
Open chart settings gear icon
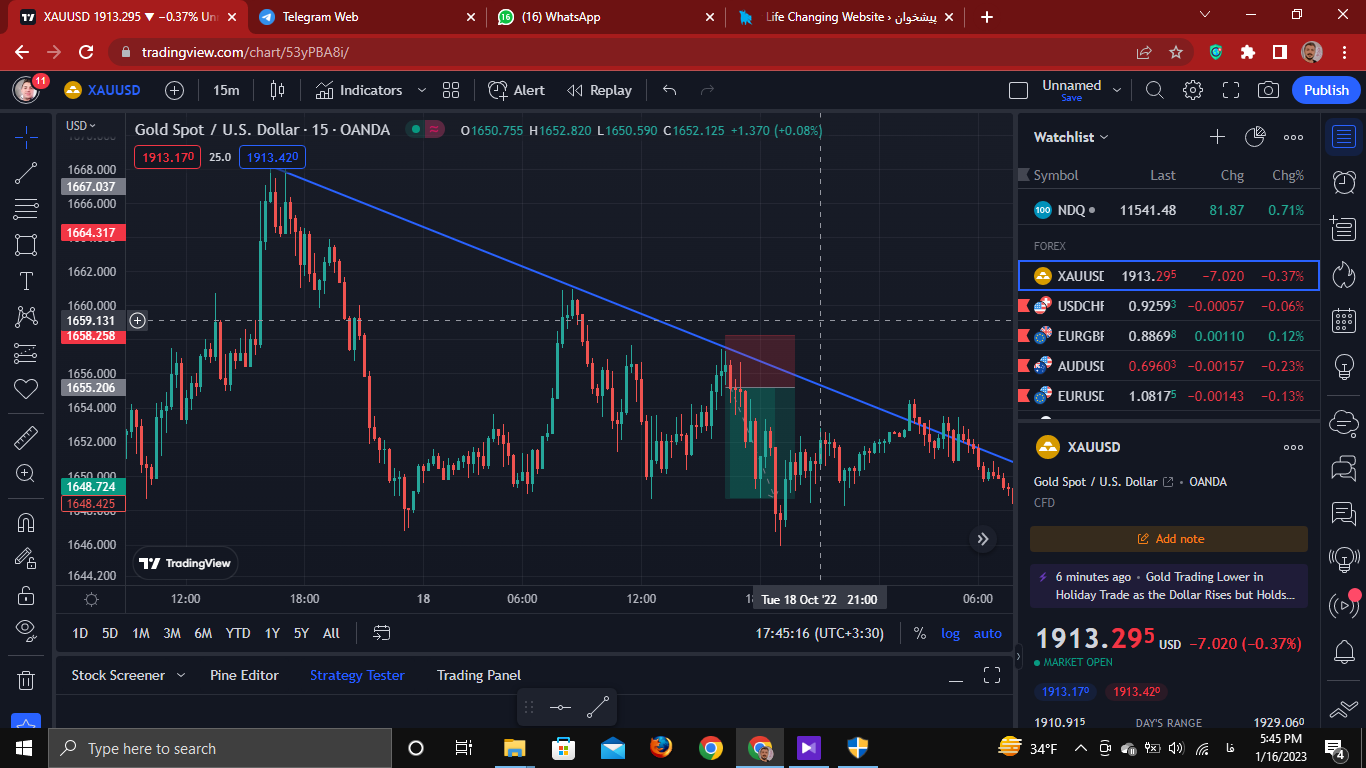coord(1192,90)
